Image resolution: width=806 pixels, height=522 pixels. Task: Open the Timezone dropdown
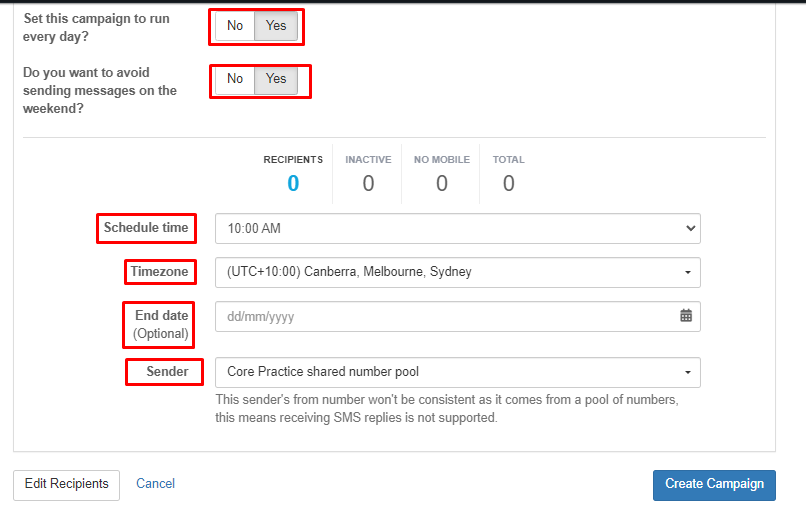click(457, 272)
